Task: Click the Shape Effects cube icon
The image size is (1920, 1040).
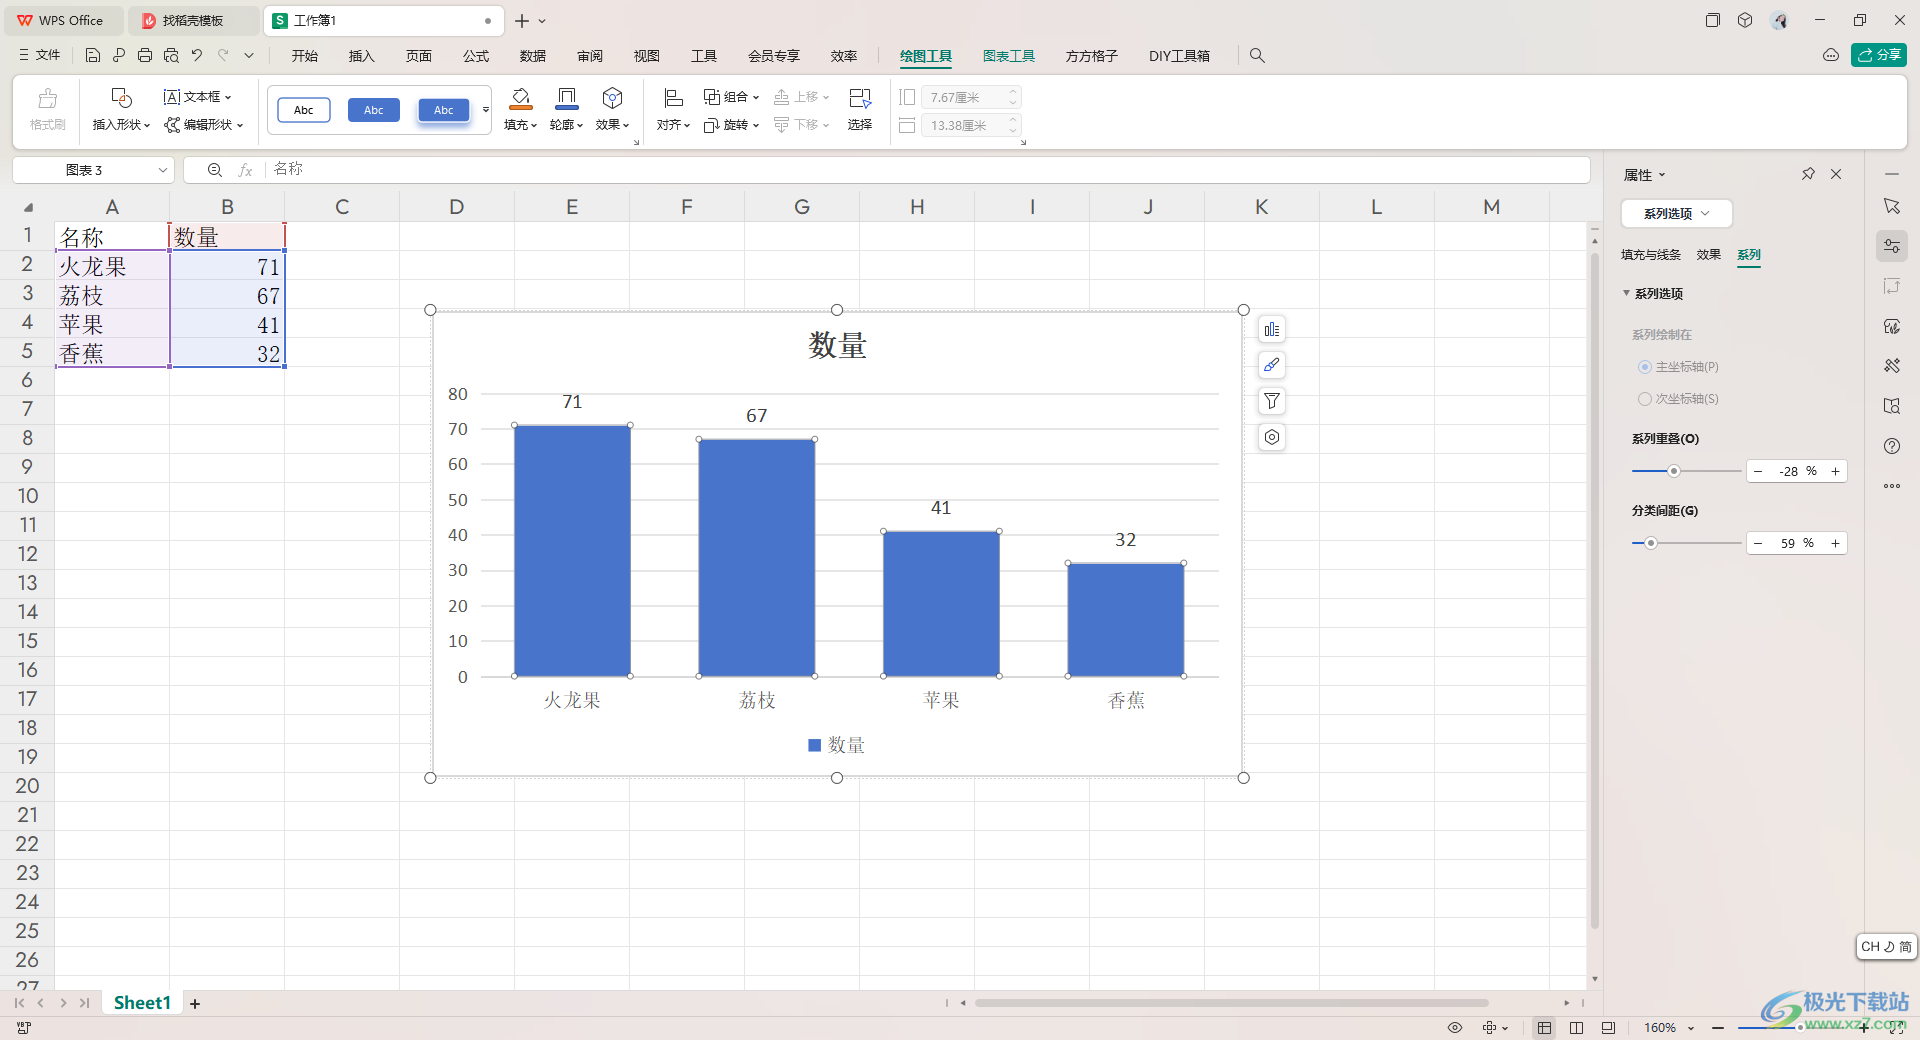Action: (x=613, y=98)
